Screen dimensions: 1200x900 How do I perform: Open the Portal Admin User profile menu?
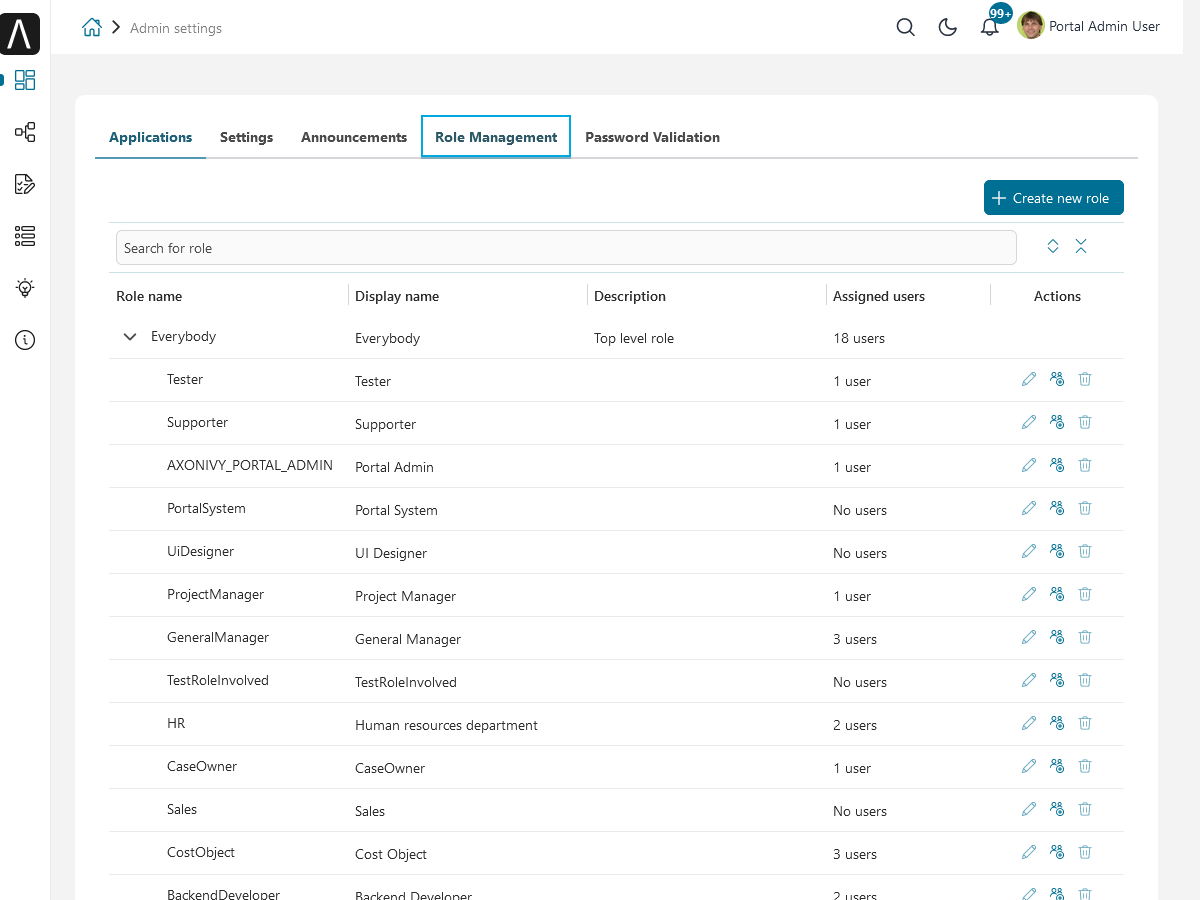(1089, 27)
